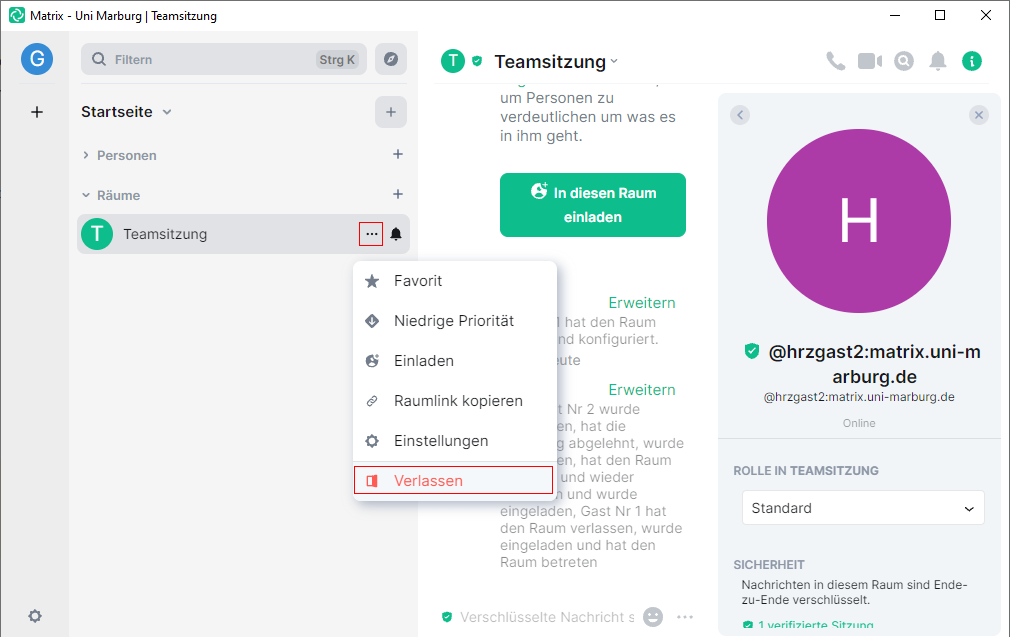Image resolution: width=1010 pixels, height=637 pixels.
Task: Click the 1 verifizierte Sitzung link
Action: click(815, 625)
